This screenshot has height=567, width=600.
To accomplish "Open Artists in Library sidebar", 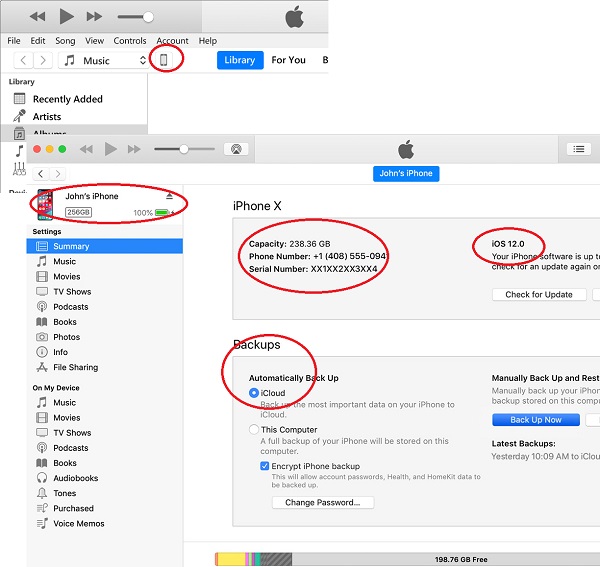I will 47,117.
